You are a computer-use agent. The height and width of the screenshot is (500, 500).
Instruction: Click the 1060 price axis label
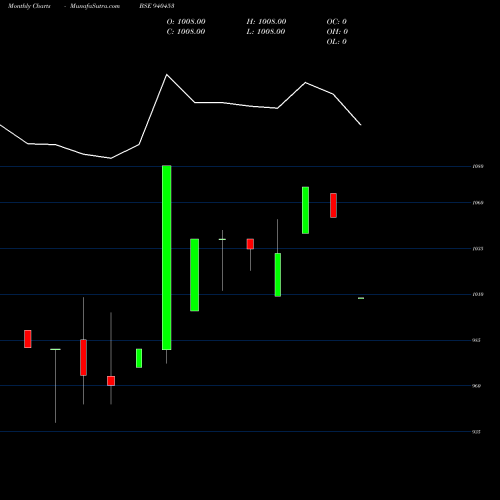(x=478, y=203)
